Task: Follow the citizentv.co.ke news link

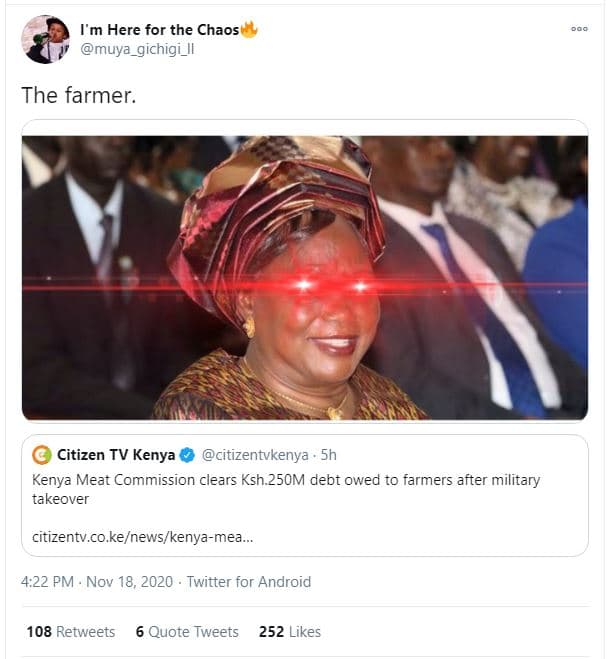Action: [142, 537]
